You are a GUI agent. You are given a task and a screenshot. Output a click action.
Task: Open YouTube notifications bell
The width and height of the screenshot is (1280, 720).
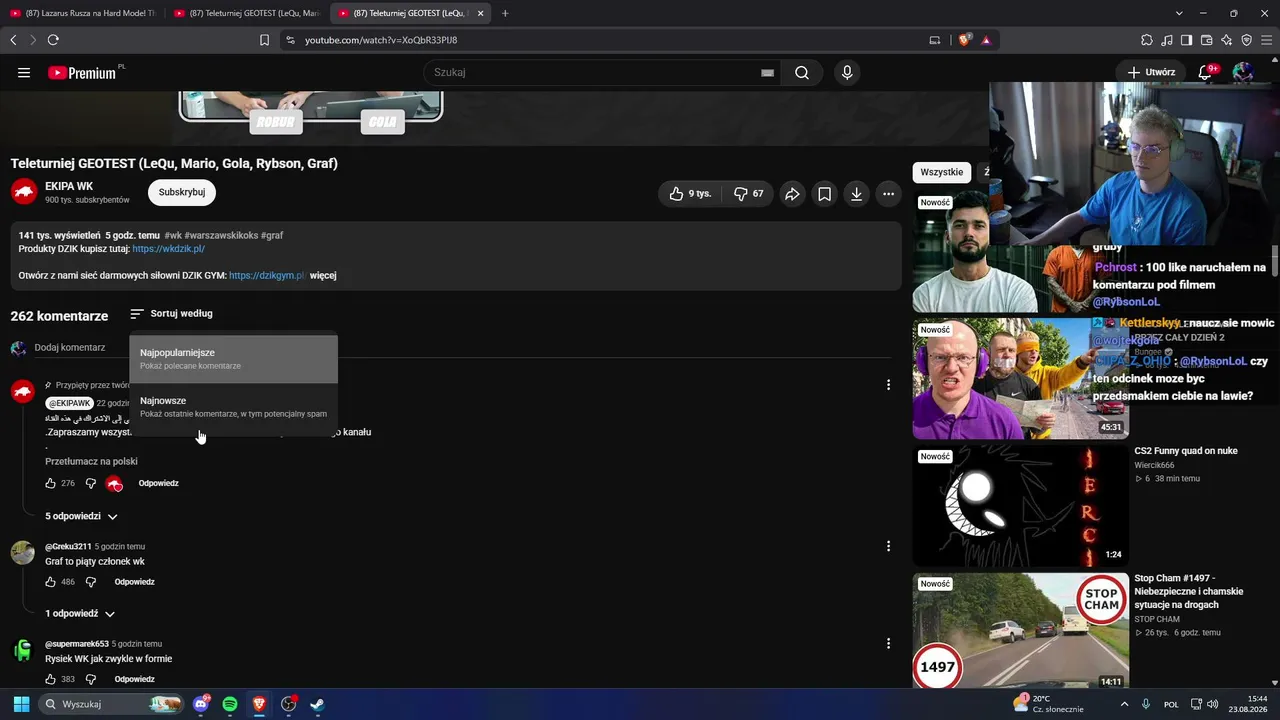(x=1206, y=72)
